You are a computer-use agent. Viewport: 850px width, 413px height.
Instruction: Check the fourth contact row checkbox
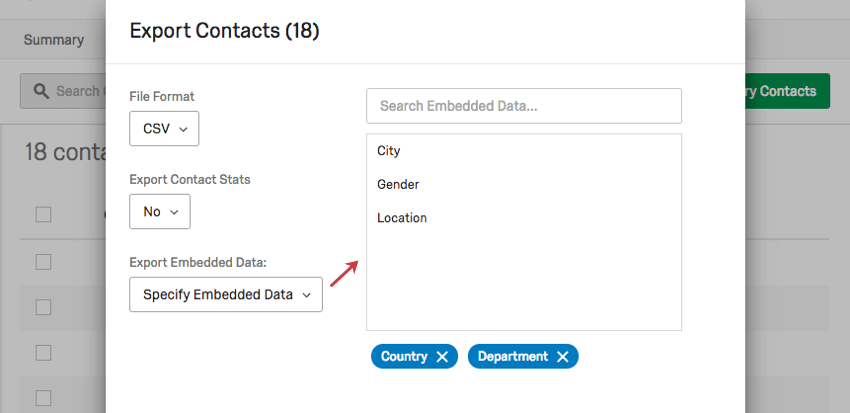pos(43,398)
